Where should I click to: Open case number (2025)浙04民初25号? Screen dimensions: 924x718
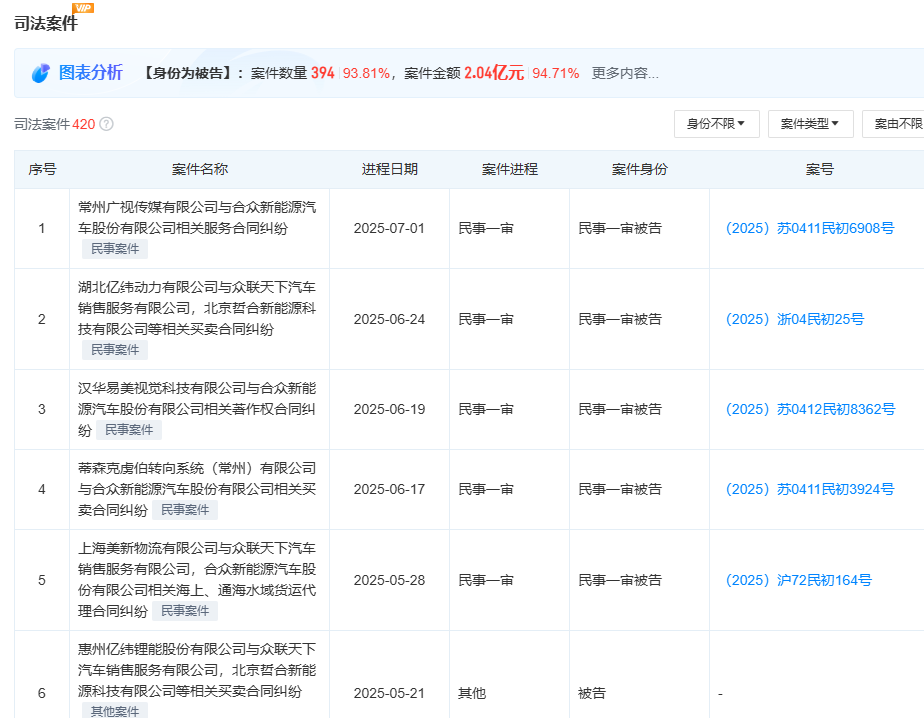[x=794, y=319]
